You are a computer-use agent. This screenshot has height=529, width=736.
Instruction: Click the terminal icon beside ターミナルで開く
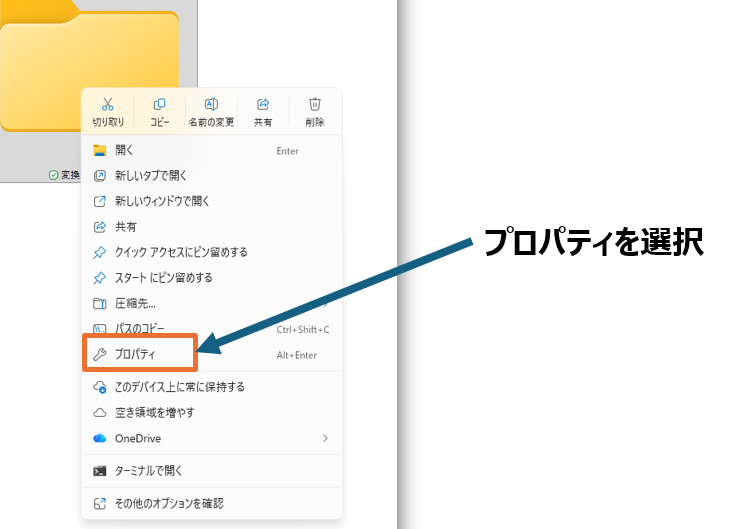[100, 471]
